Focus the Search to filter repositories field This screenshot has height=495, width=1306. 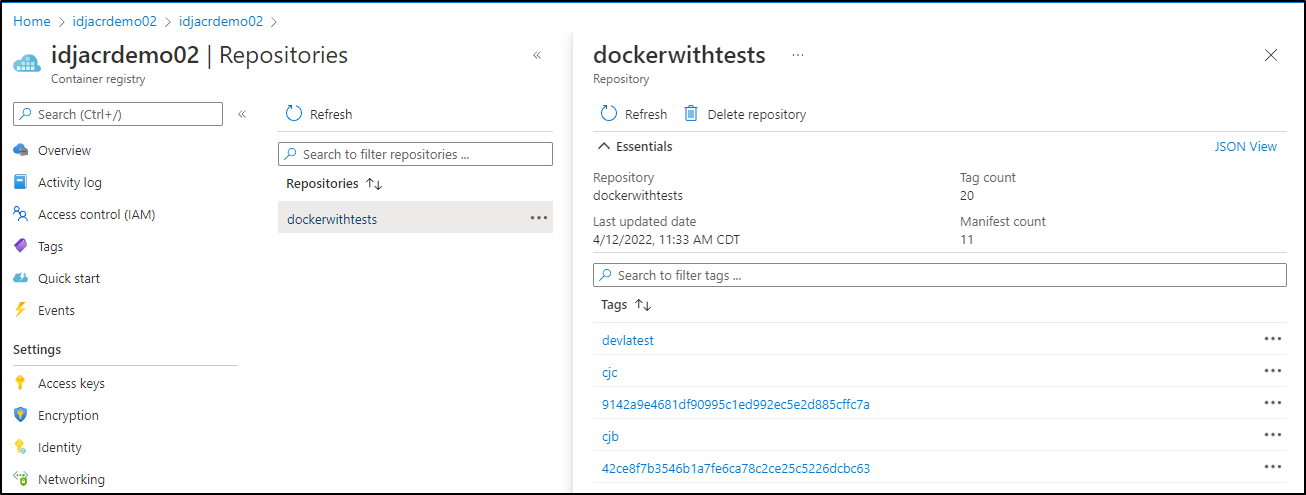coord(415,154)
